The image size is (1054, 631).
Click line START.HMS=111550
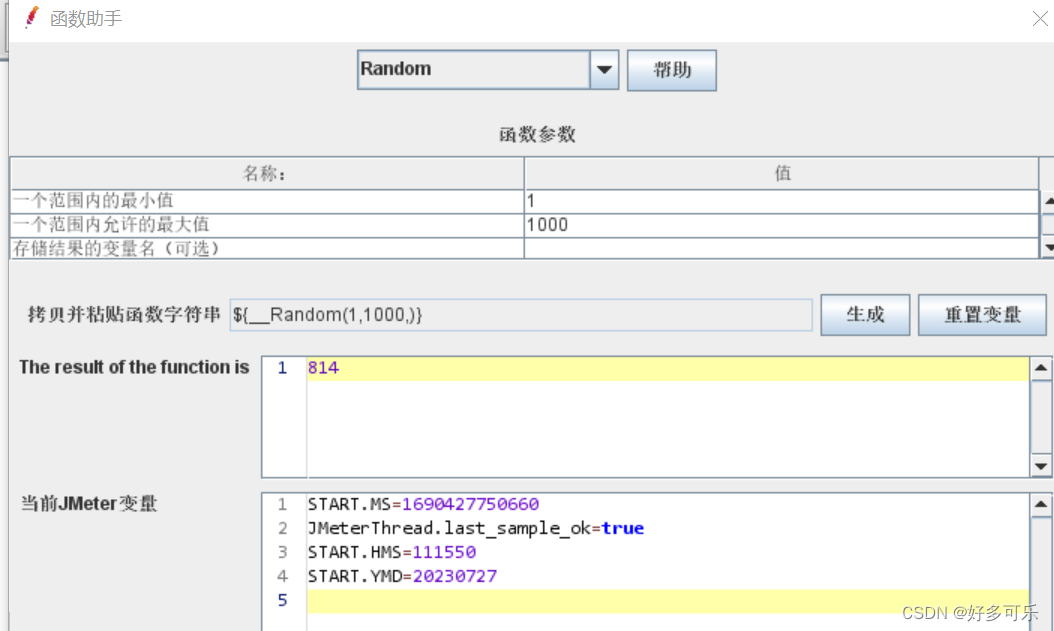392,552
